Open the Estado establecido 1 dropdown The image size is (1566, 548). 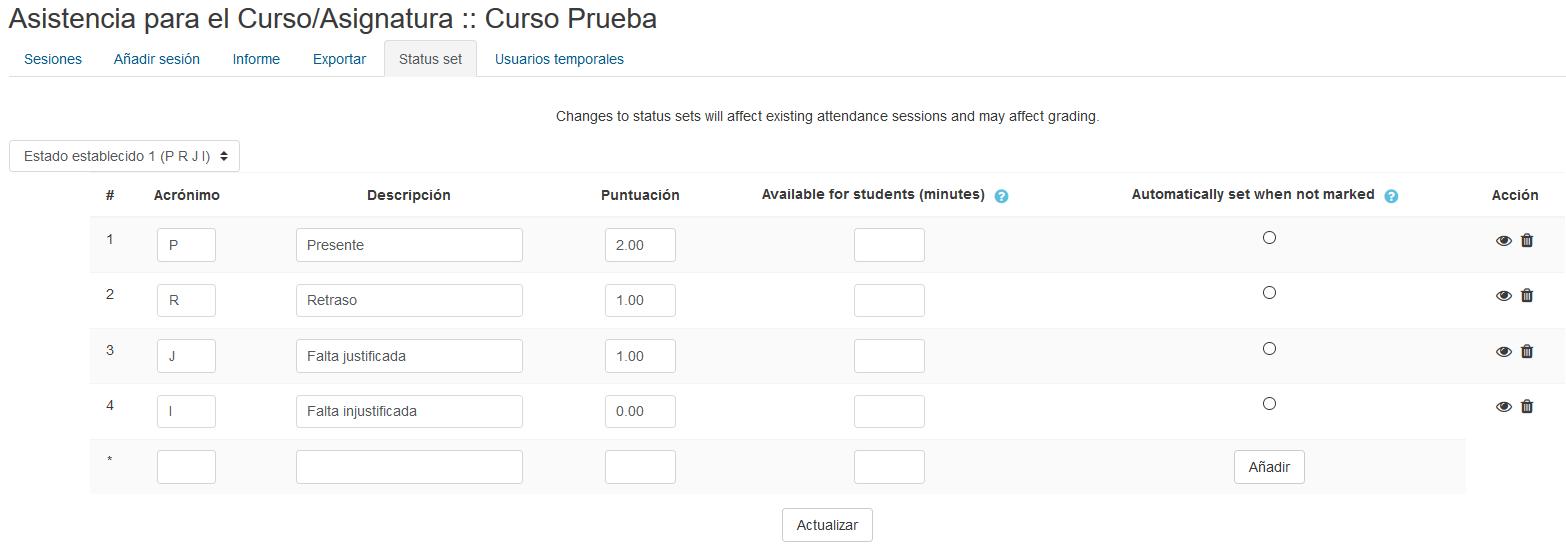(125, 156)
